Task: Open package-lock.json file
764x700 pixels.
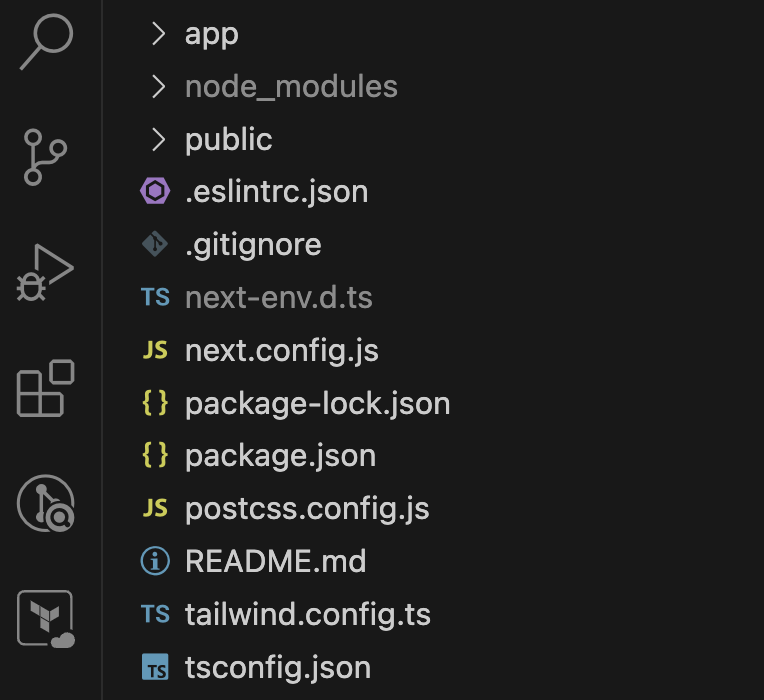Action: click(318, 403)
